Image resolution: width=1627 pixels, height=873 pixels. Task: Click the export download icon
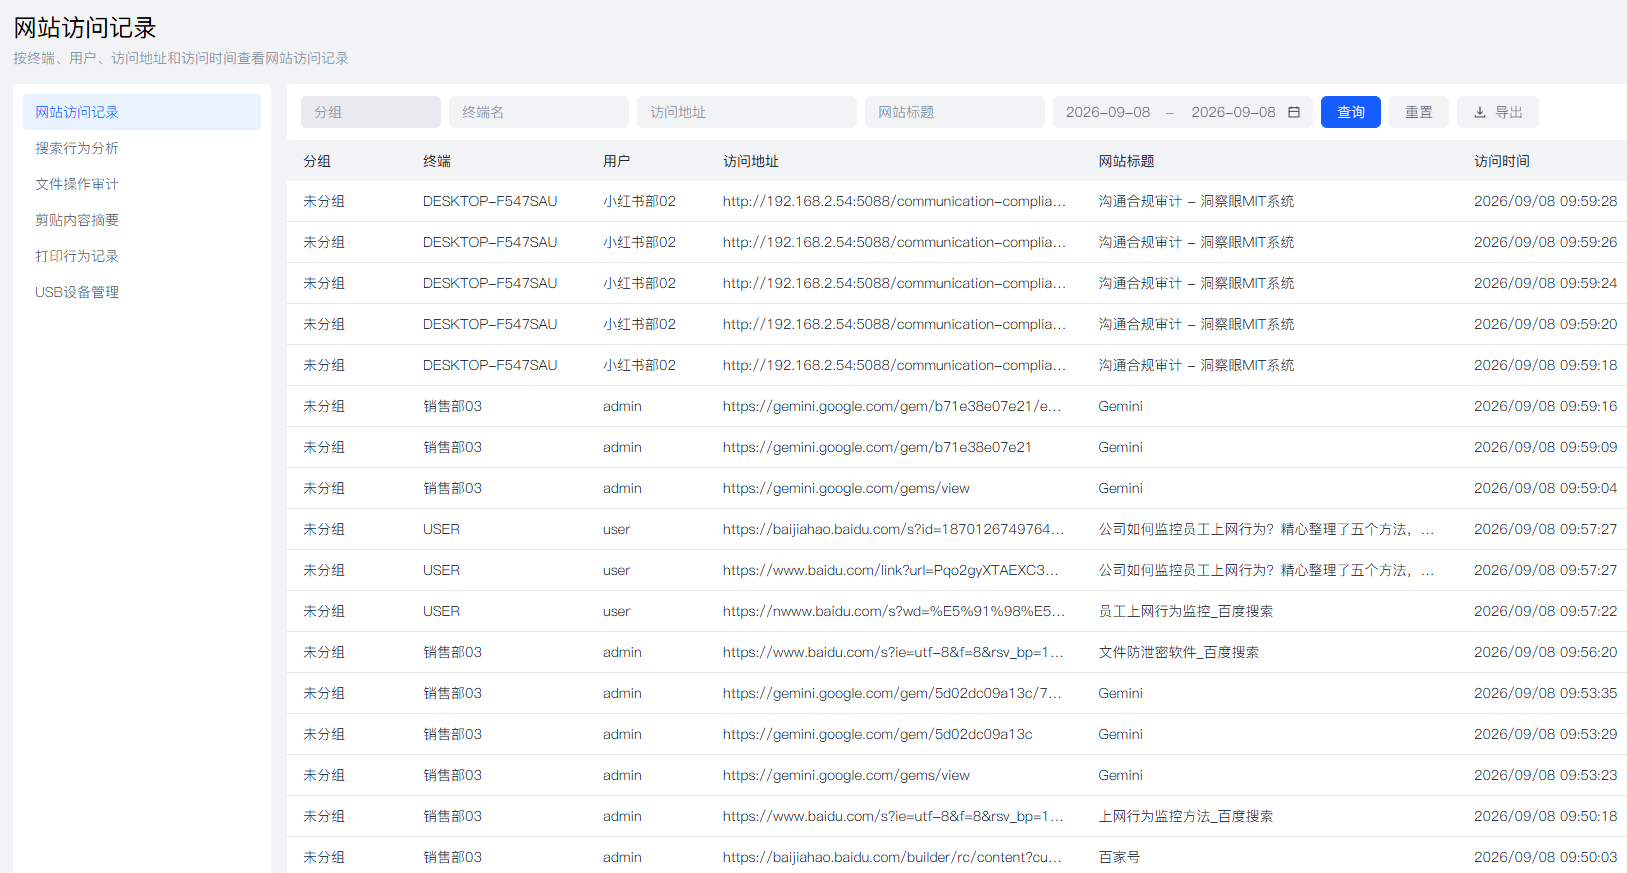tap(1480, 112)
